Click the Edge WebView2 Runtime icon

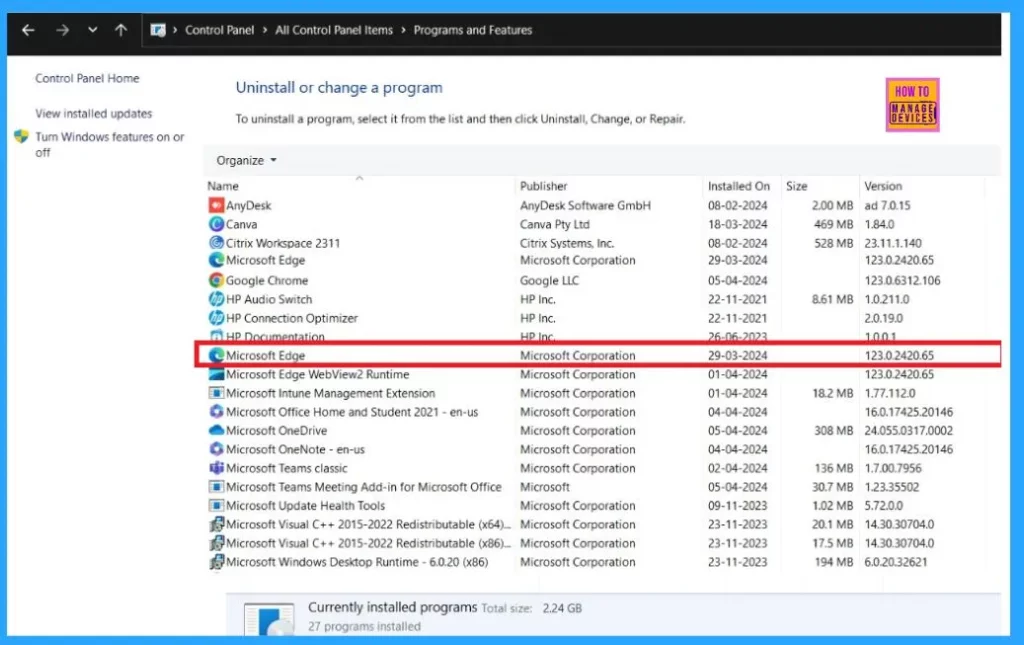coord(216,374)
